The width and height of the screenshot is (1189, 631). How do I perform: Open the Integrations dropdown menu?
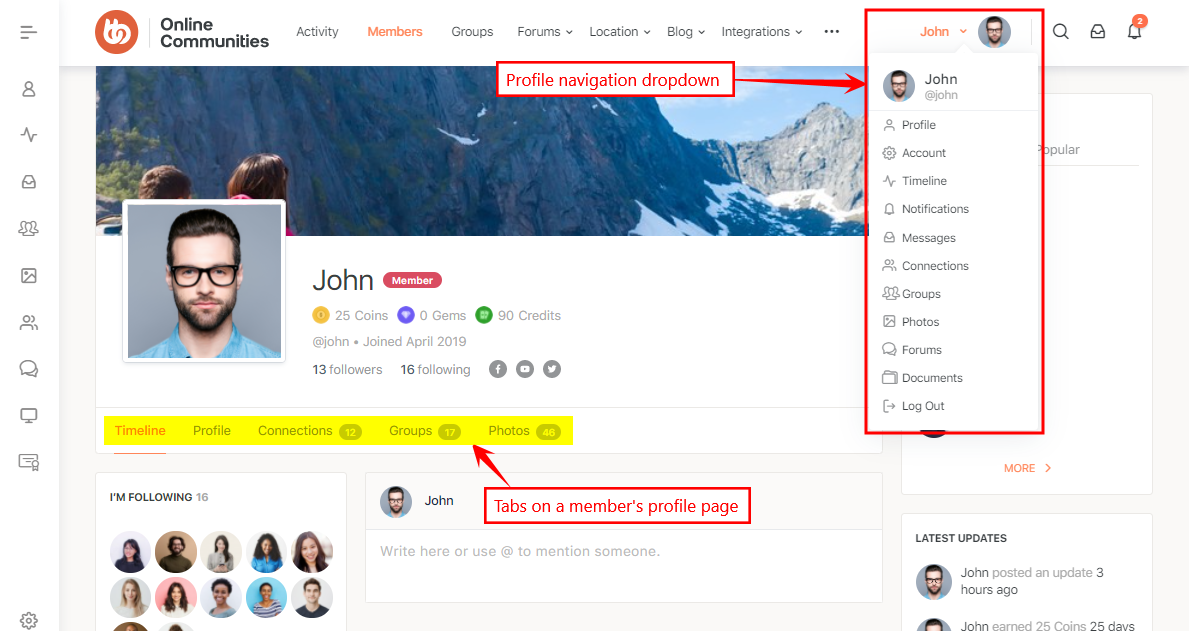click(761, 32)
